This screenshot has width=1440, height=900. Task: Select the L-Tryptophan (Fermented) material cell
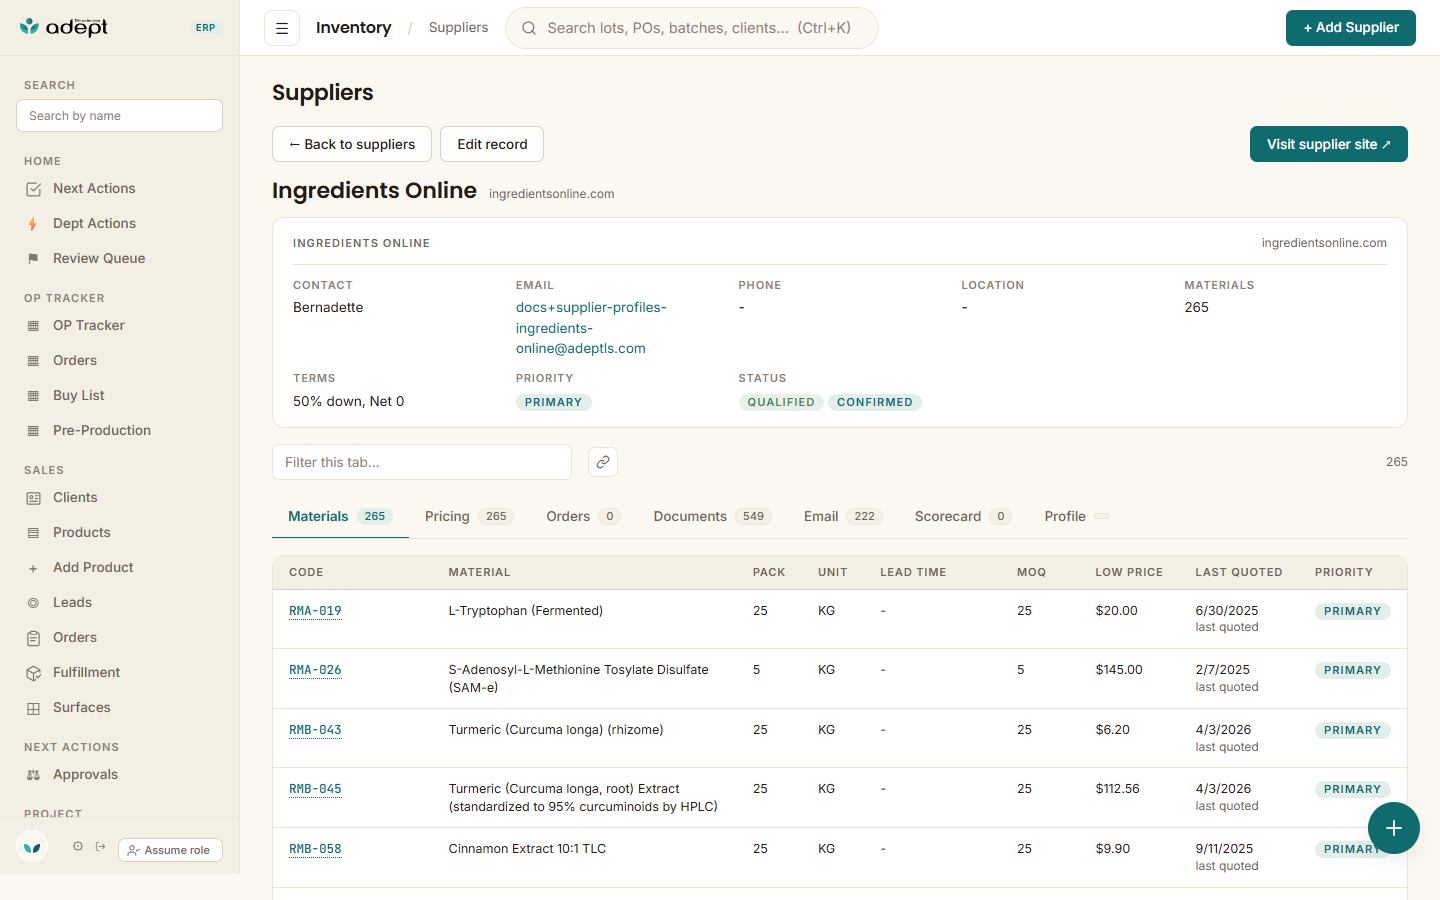pyautogui.click(x=525, y=611)
